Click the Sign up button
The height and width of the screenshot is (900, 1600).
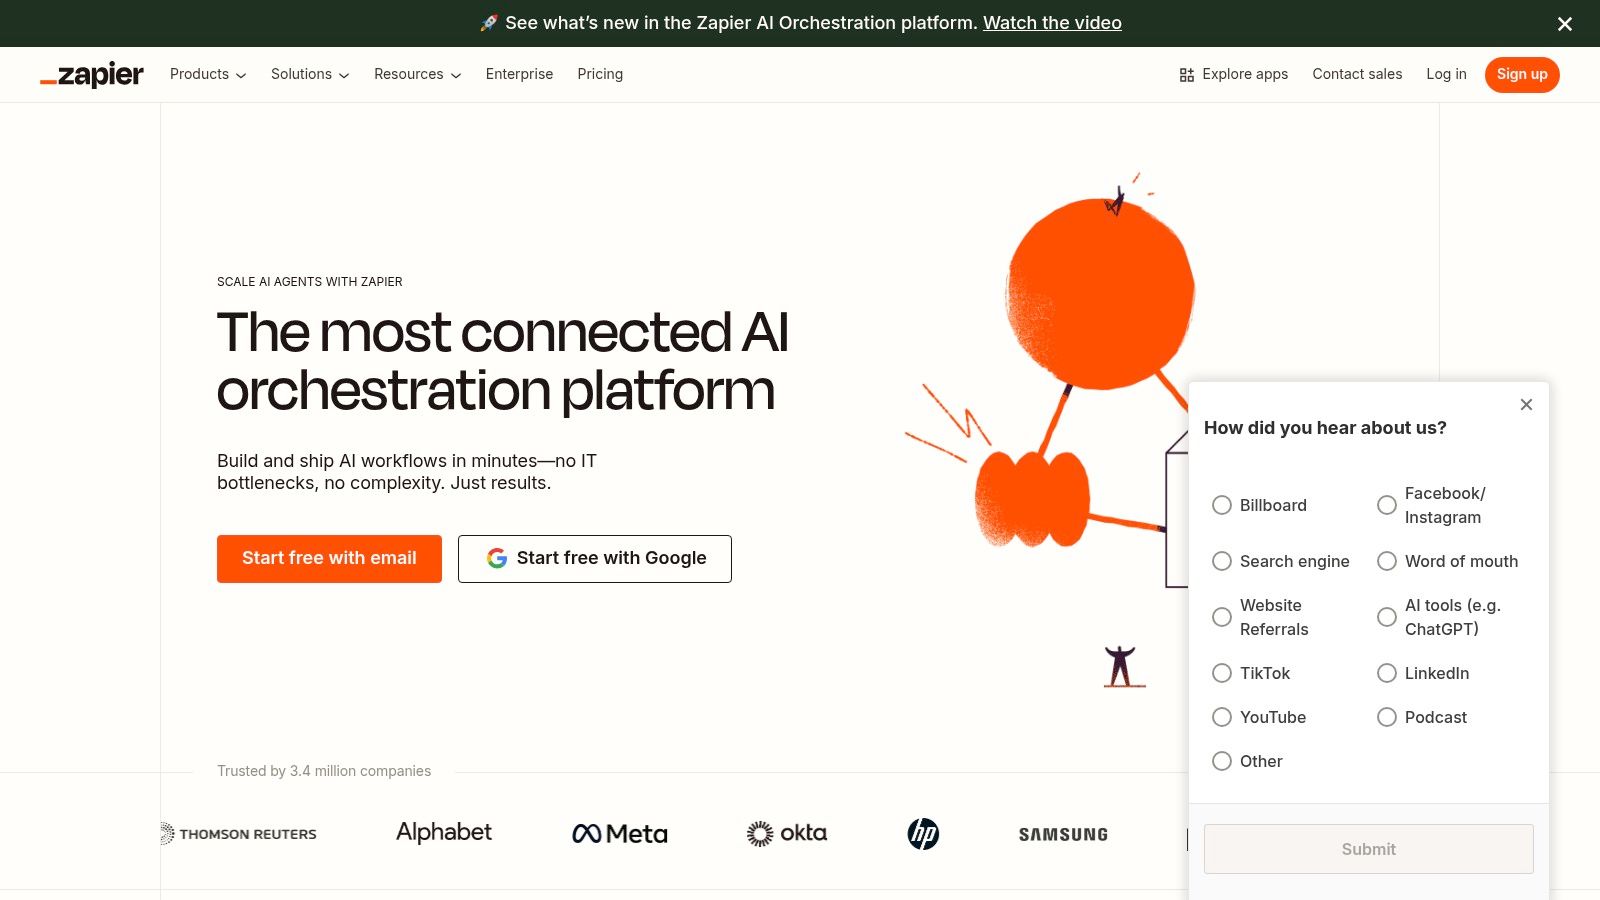click(1522, 74)
